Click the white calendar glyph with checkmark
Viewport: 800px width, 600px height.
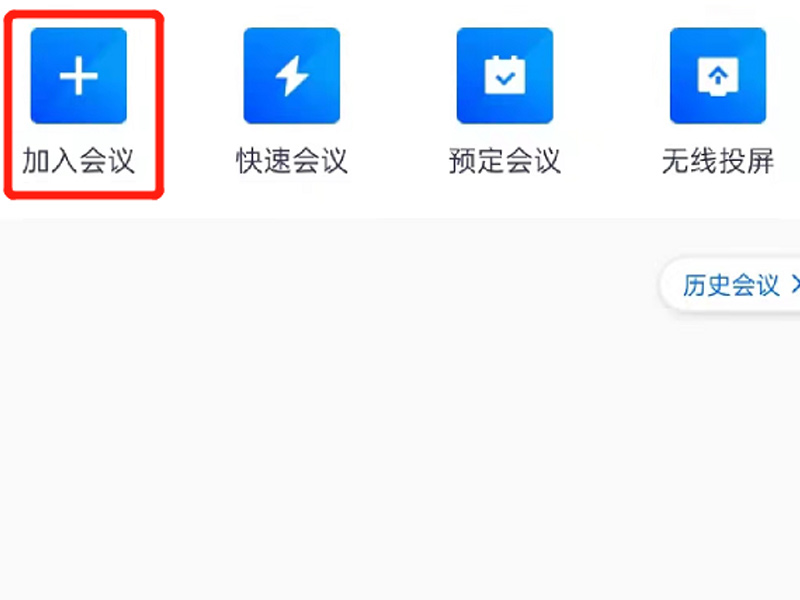point(505,75)
